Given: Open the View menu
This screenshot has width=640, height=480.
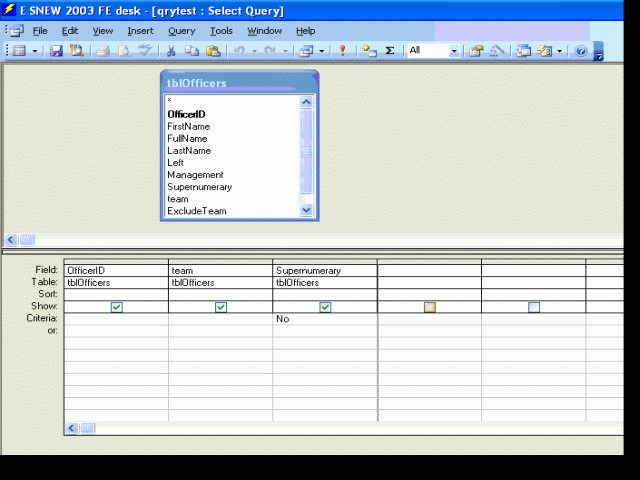Looking at the screenshot, I should pyautogui.click(x=102, y=31).
